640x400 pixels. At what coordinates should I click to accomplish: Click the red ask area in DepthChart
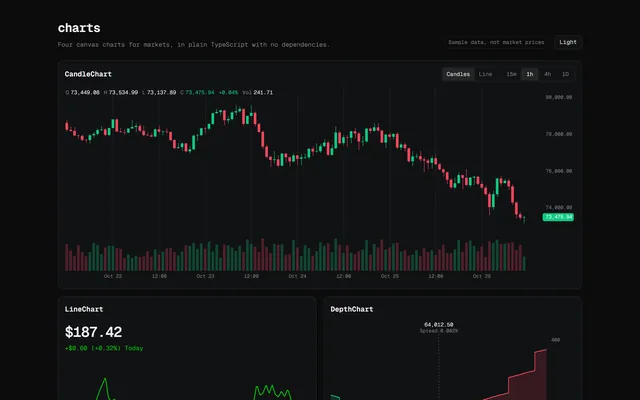point(527,384)
